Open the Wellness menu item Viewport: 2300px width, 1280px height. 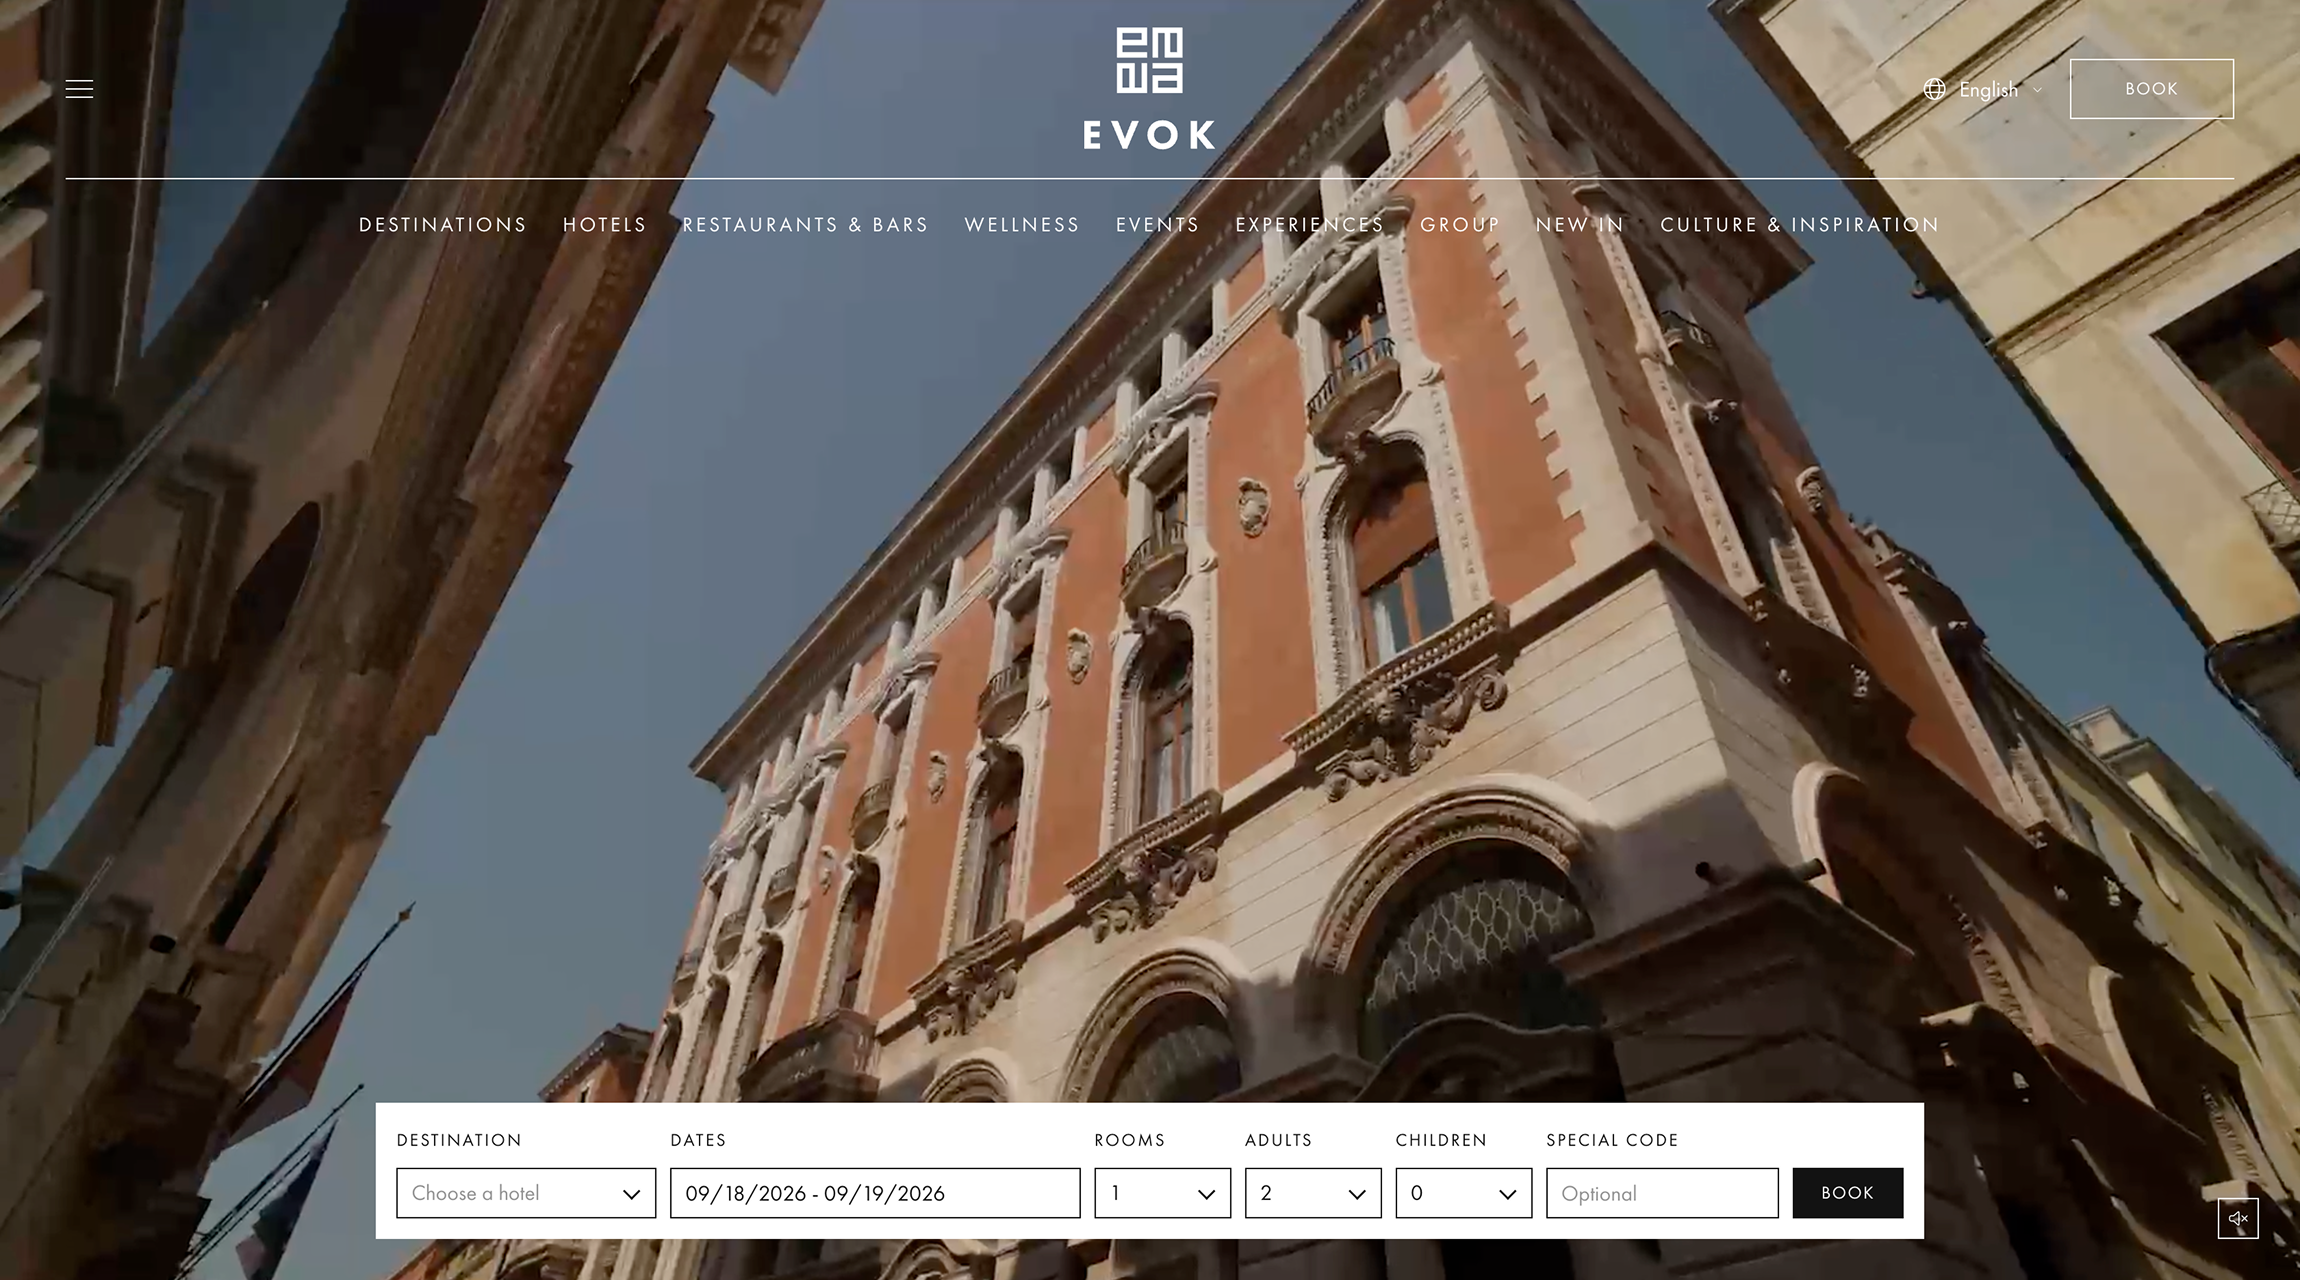pyautogui.click(x=1022, y=225)
